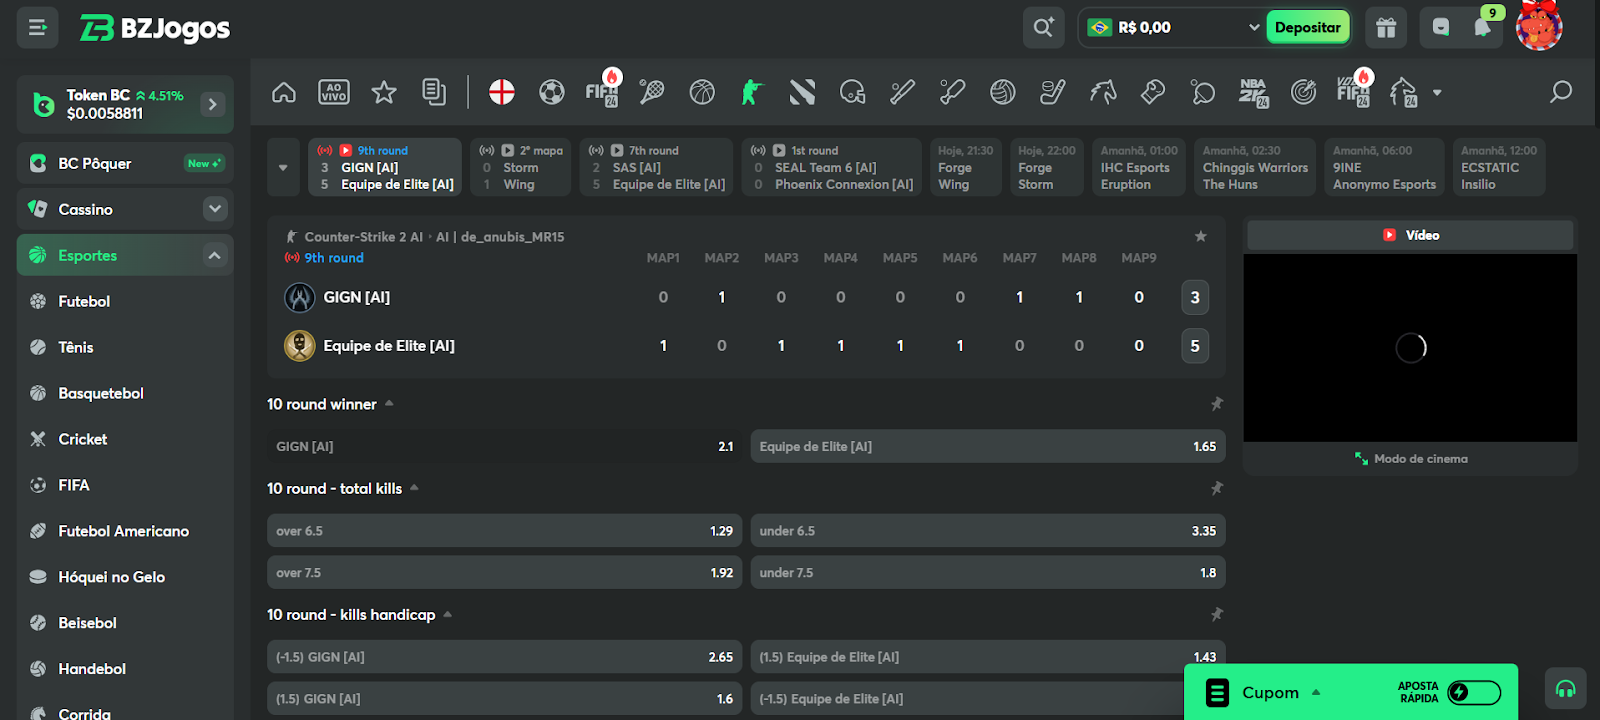1600x720 pixels.
Task: Select the darts target icon
Action: [1303, 92]
